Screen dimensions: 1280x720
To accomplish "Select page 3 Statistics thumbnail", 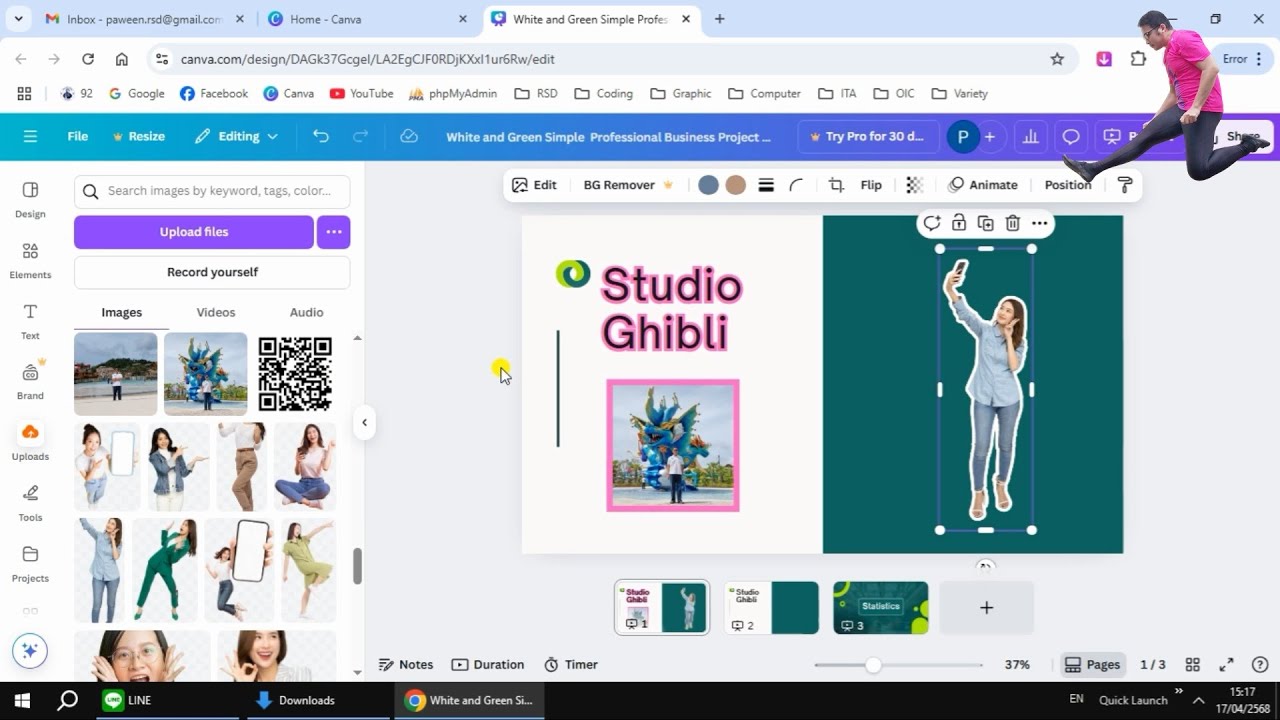I will tap(881, 608).
